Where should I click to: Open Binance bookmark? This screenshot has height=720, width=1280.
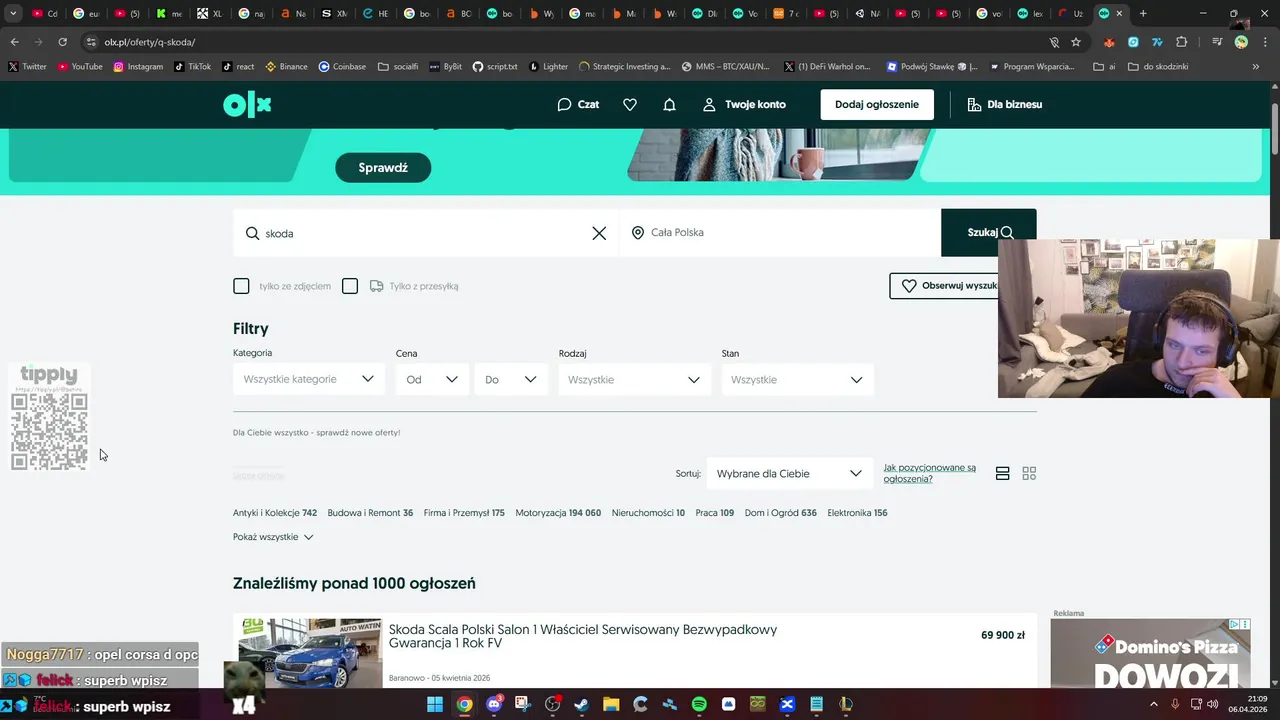[286, 67]
